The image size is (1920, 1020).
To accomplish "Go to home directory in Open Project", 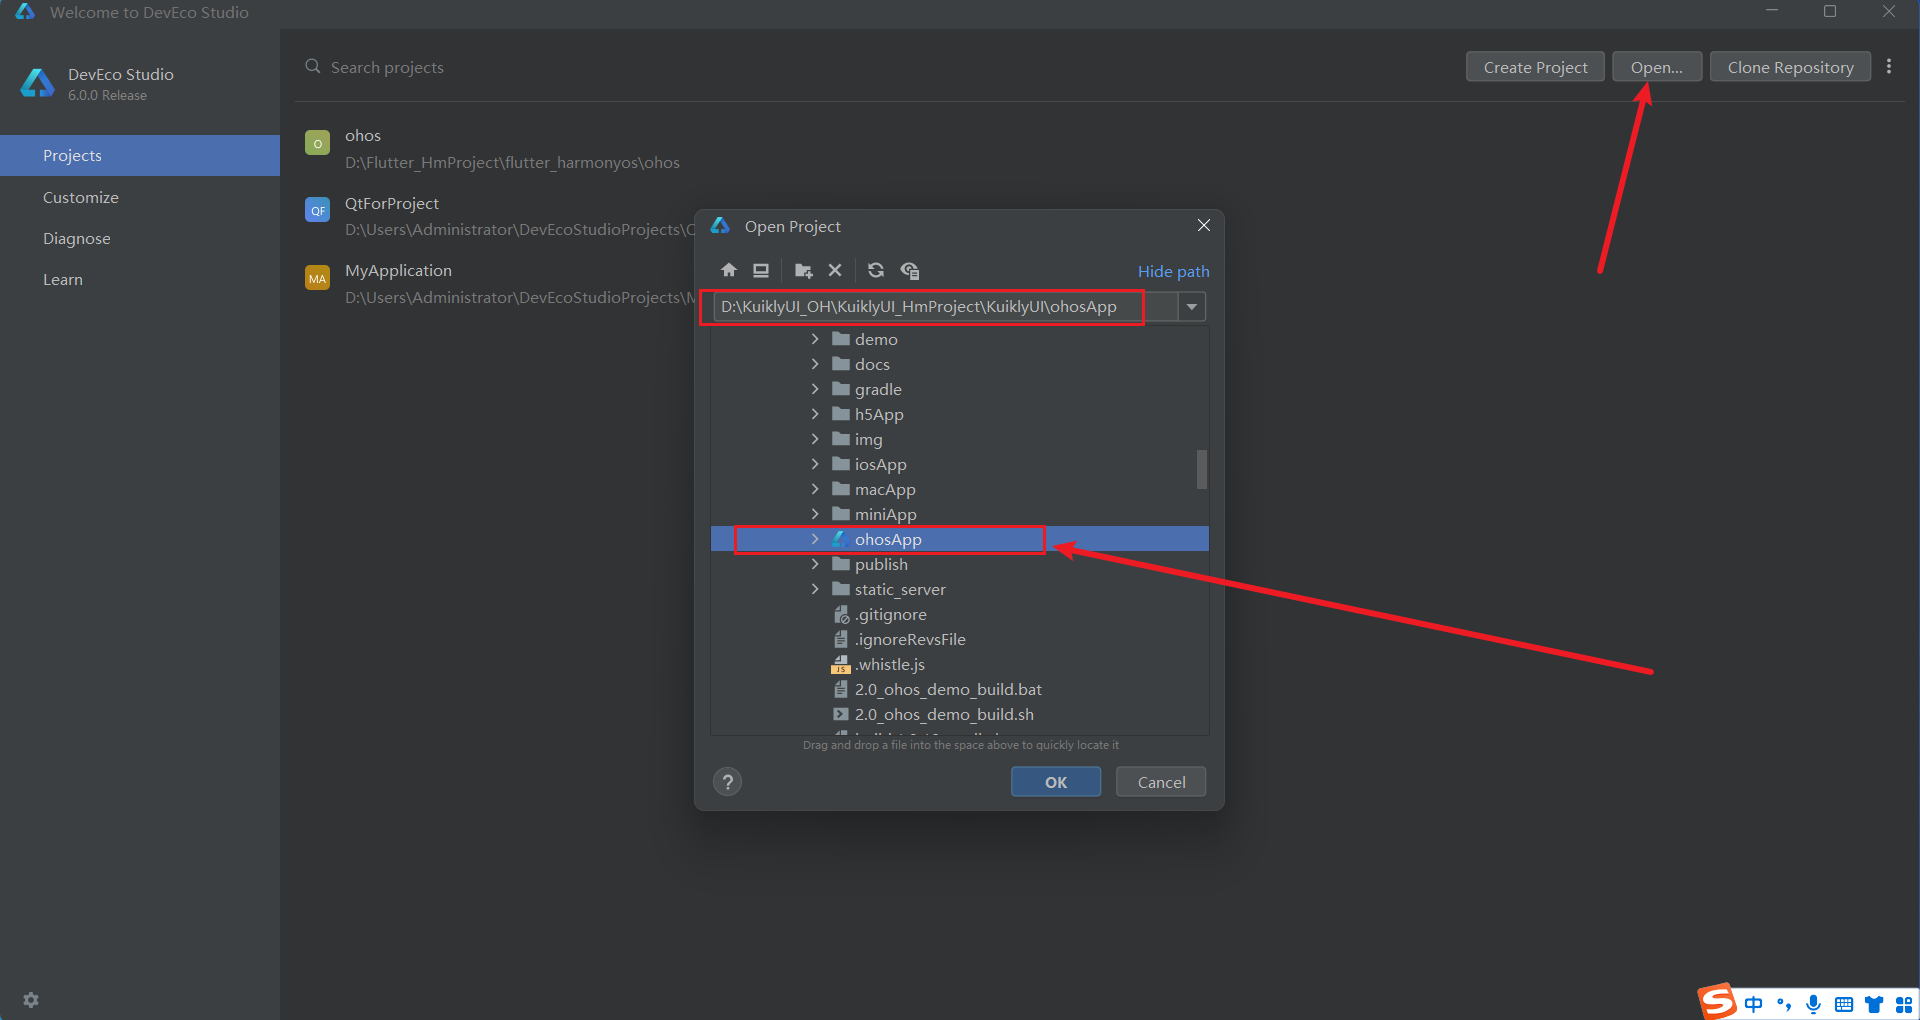I will (729, 270).
